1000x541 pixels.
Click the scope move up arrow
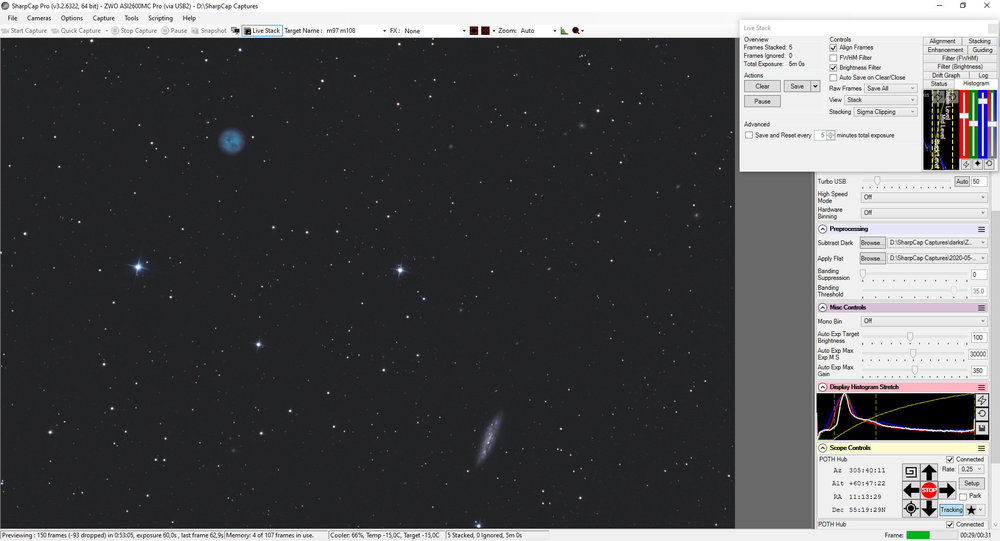[929, 472]
